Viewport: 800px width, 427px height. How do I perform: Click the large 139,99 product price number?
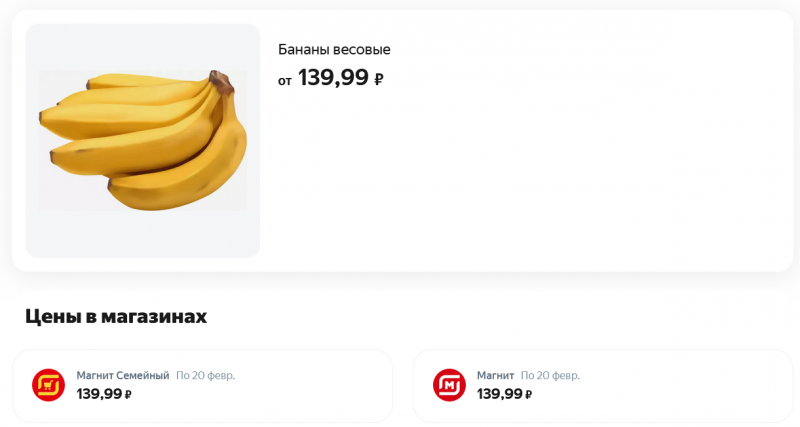(333, 78)
